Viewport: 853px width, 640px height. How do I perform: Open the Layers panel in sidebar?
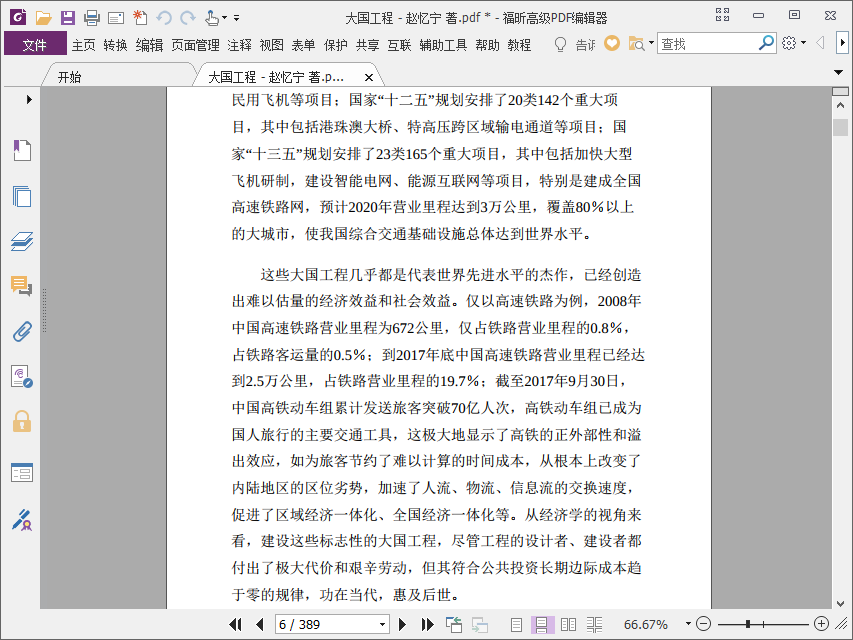tap(22, 241)
